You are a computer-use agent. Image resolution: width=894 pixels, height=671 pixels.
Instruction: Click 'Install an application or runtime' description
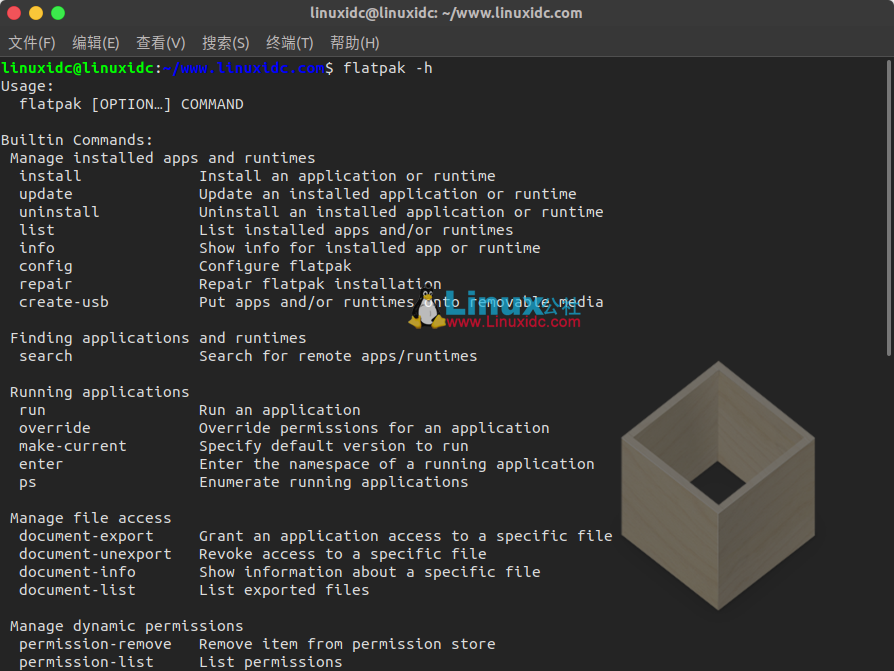point(347,176)
